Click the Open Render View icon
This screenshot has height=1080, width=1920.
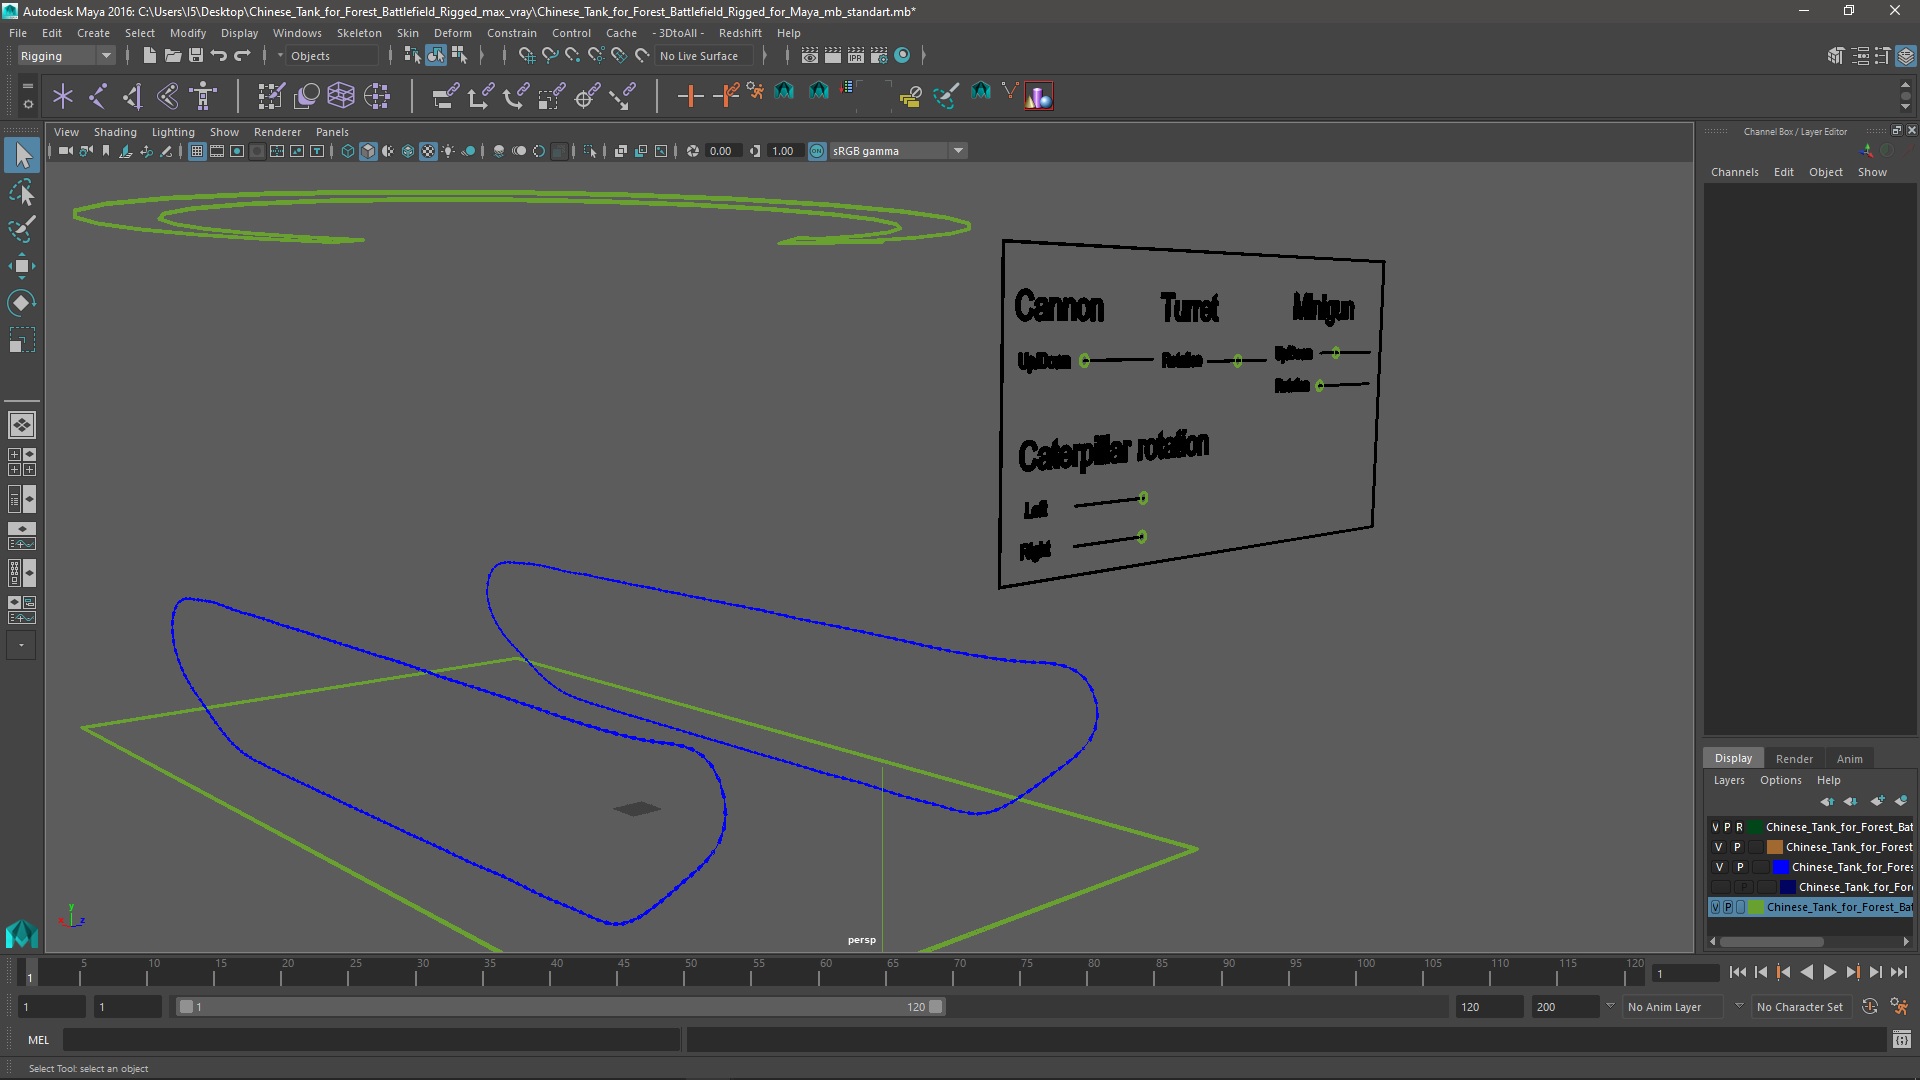pyautogui.click(x=810, y=56)
